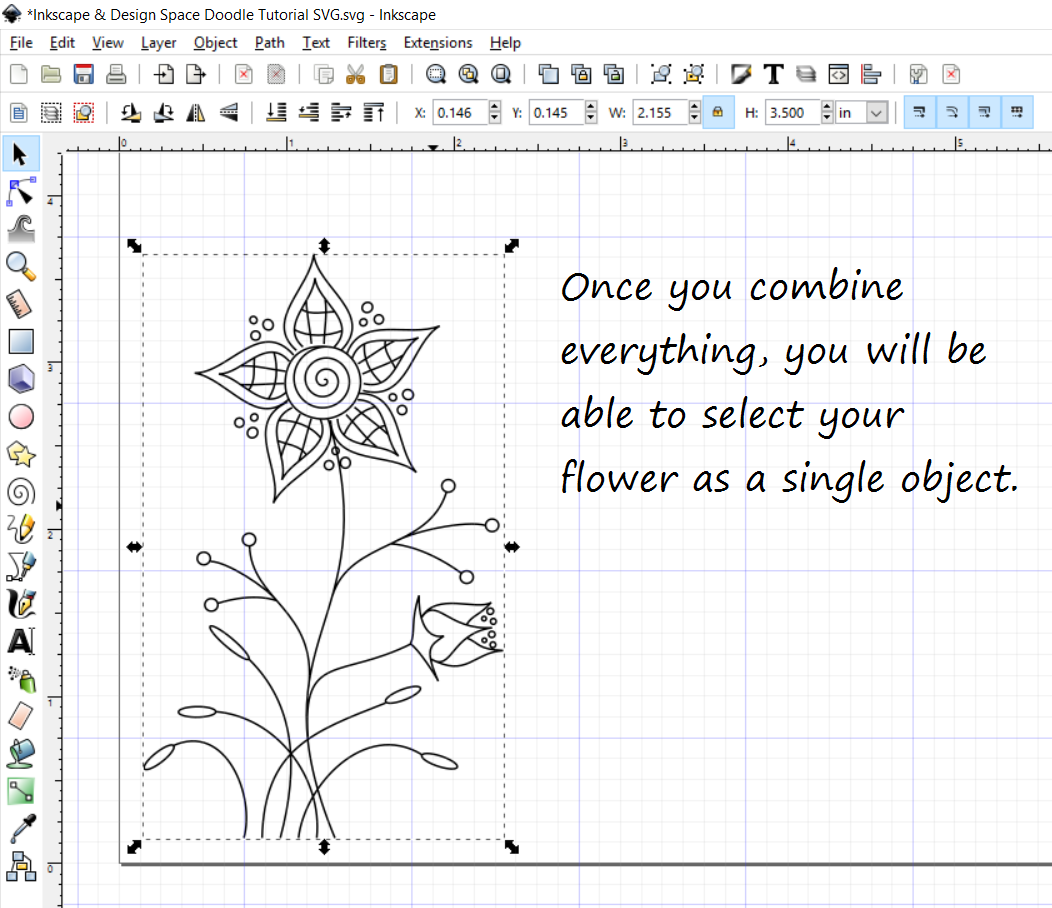
Task: Flip the selected flower horizontally
Action: tap(196, 112)
